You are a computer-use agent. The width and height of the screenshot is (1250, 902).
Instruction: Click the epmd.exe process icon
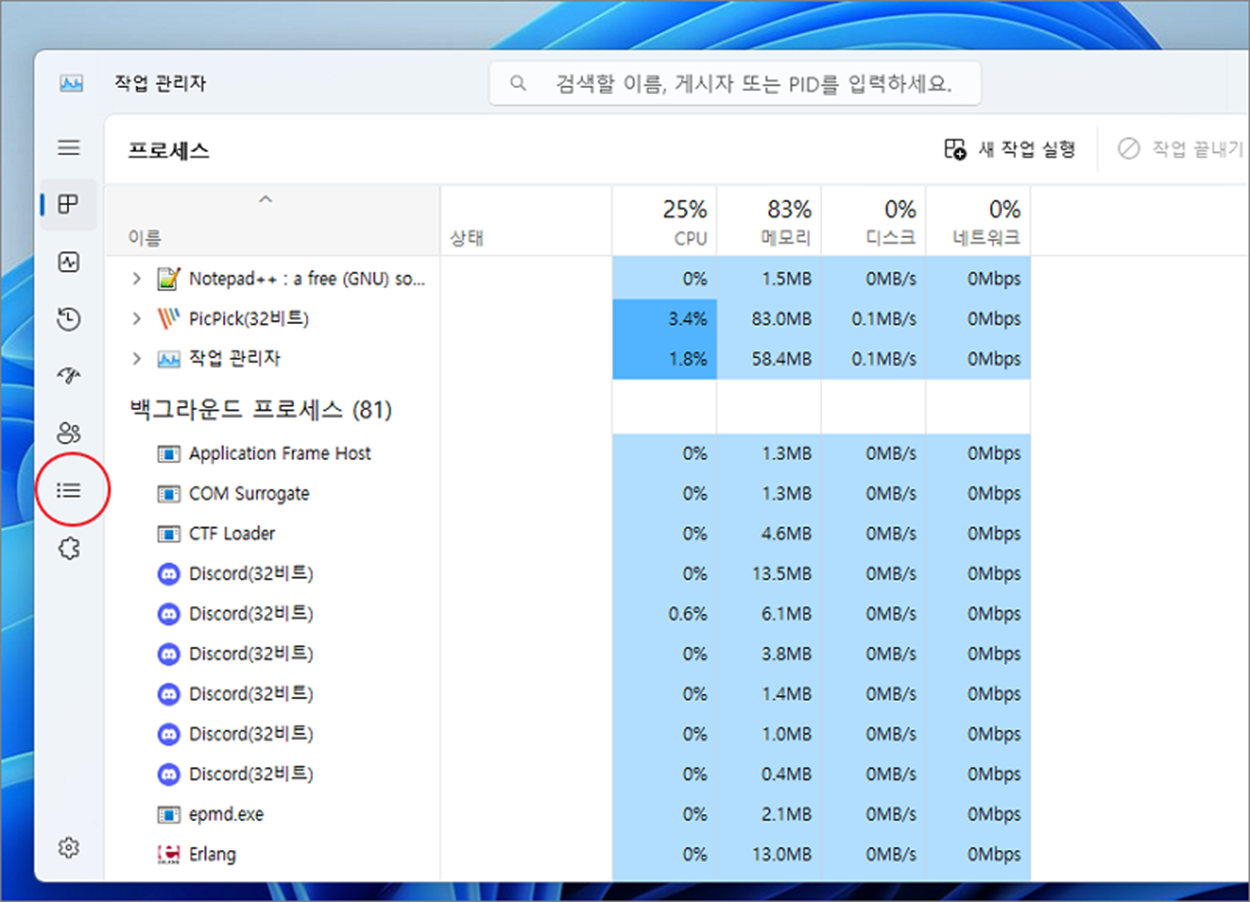point(169,815)
